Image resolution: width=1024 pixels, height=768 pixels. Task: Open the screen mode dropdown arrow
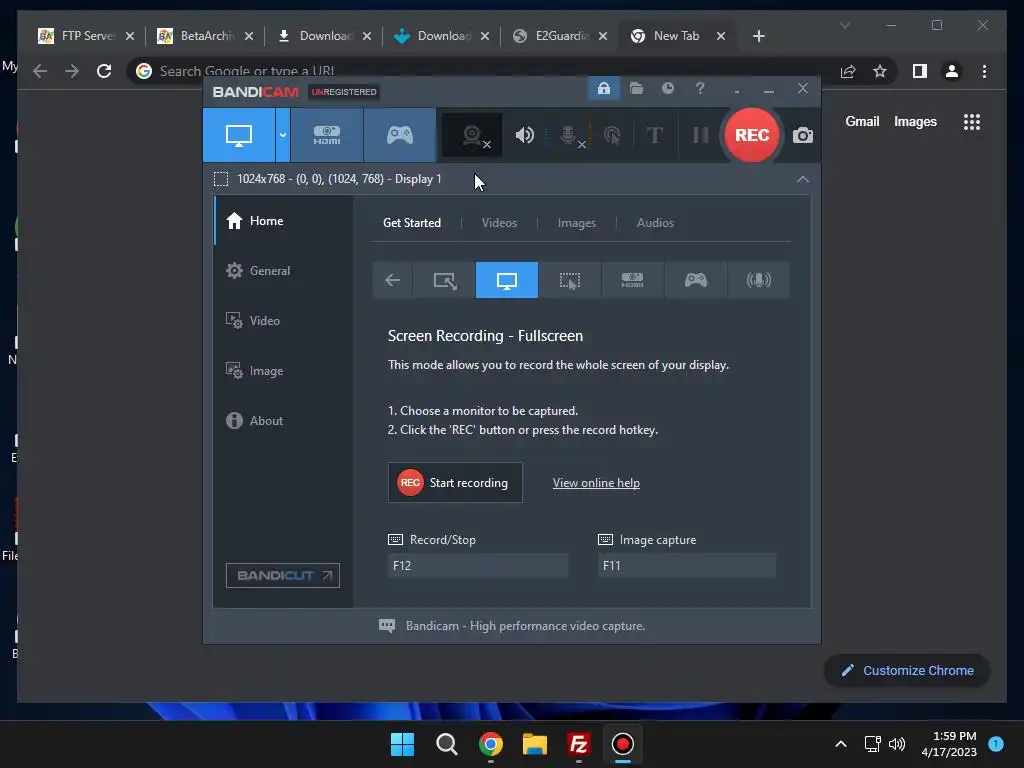click(283, 135)
